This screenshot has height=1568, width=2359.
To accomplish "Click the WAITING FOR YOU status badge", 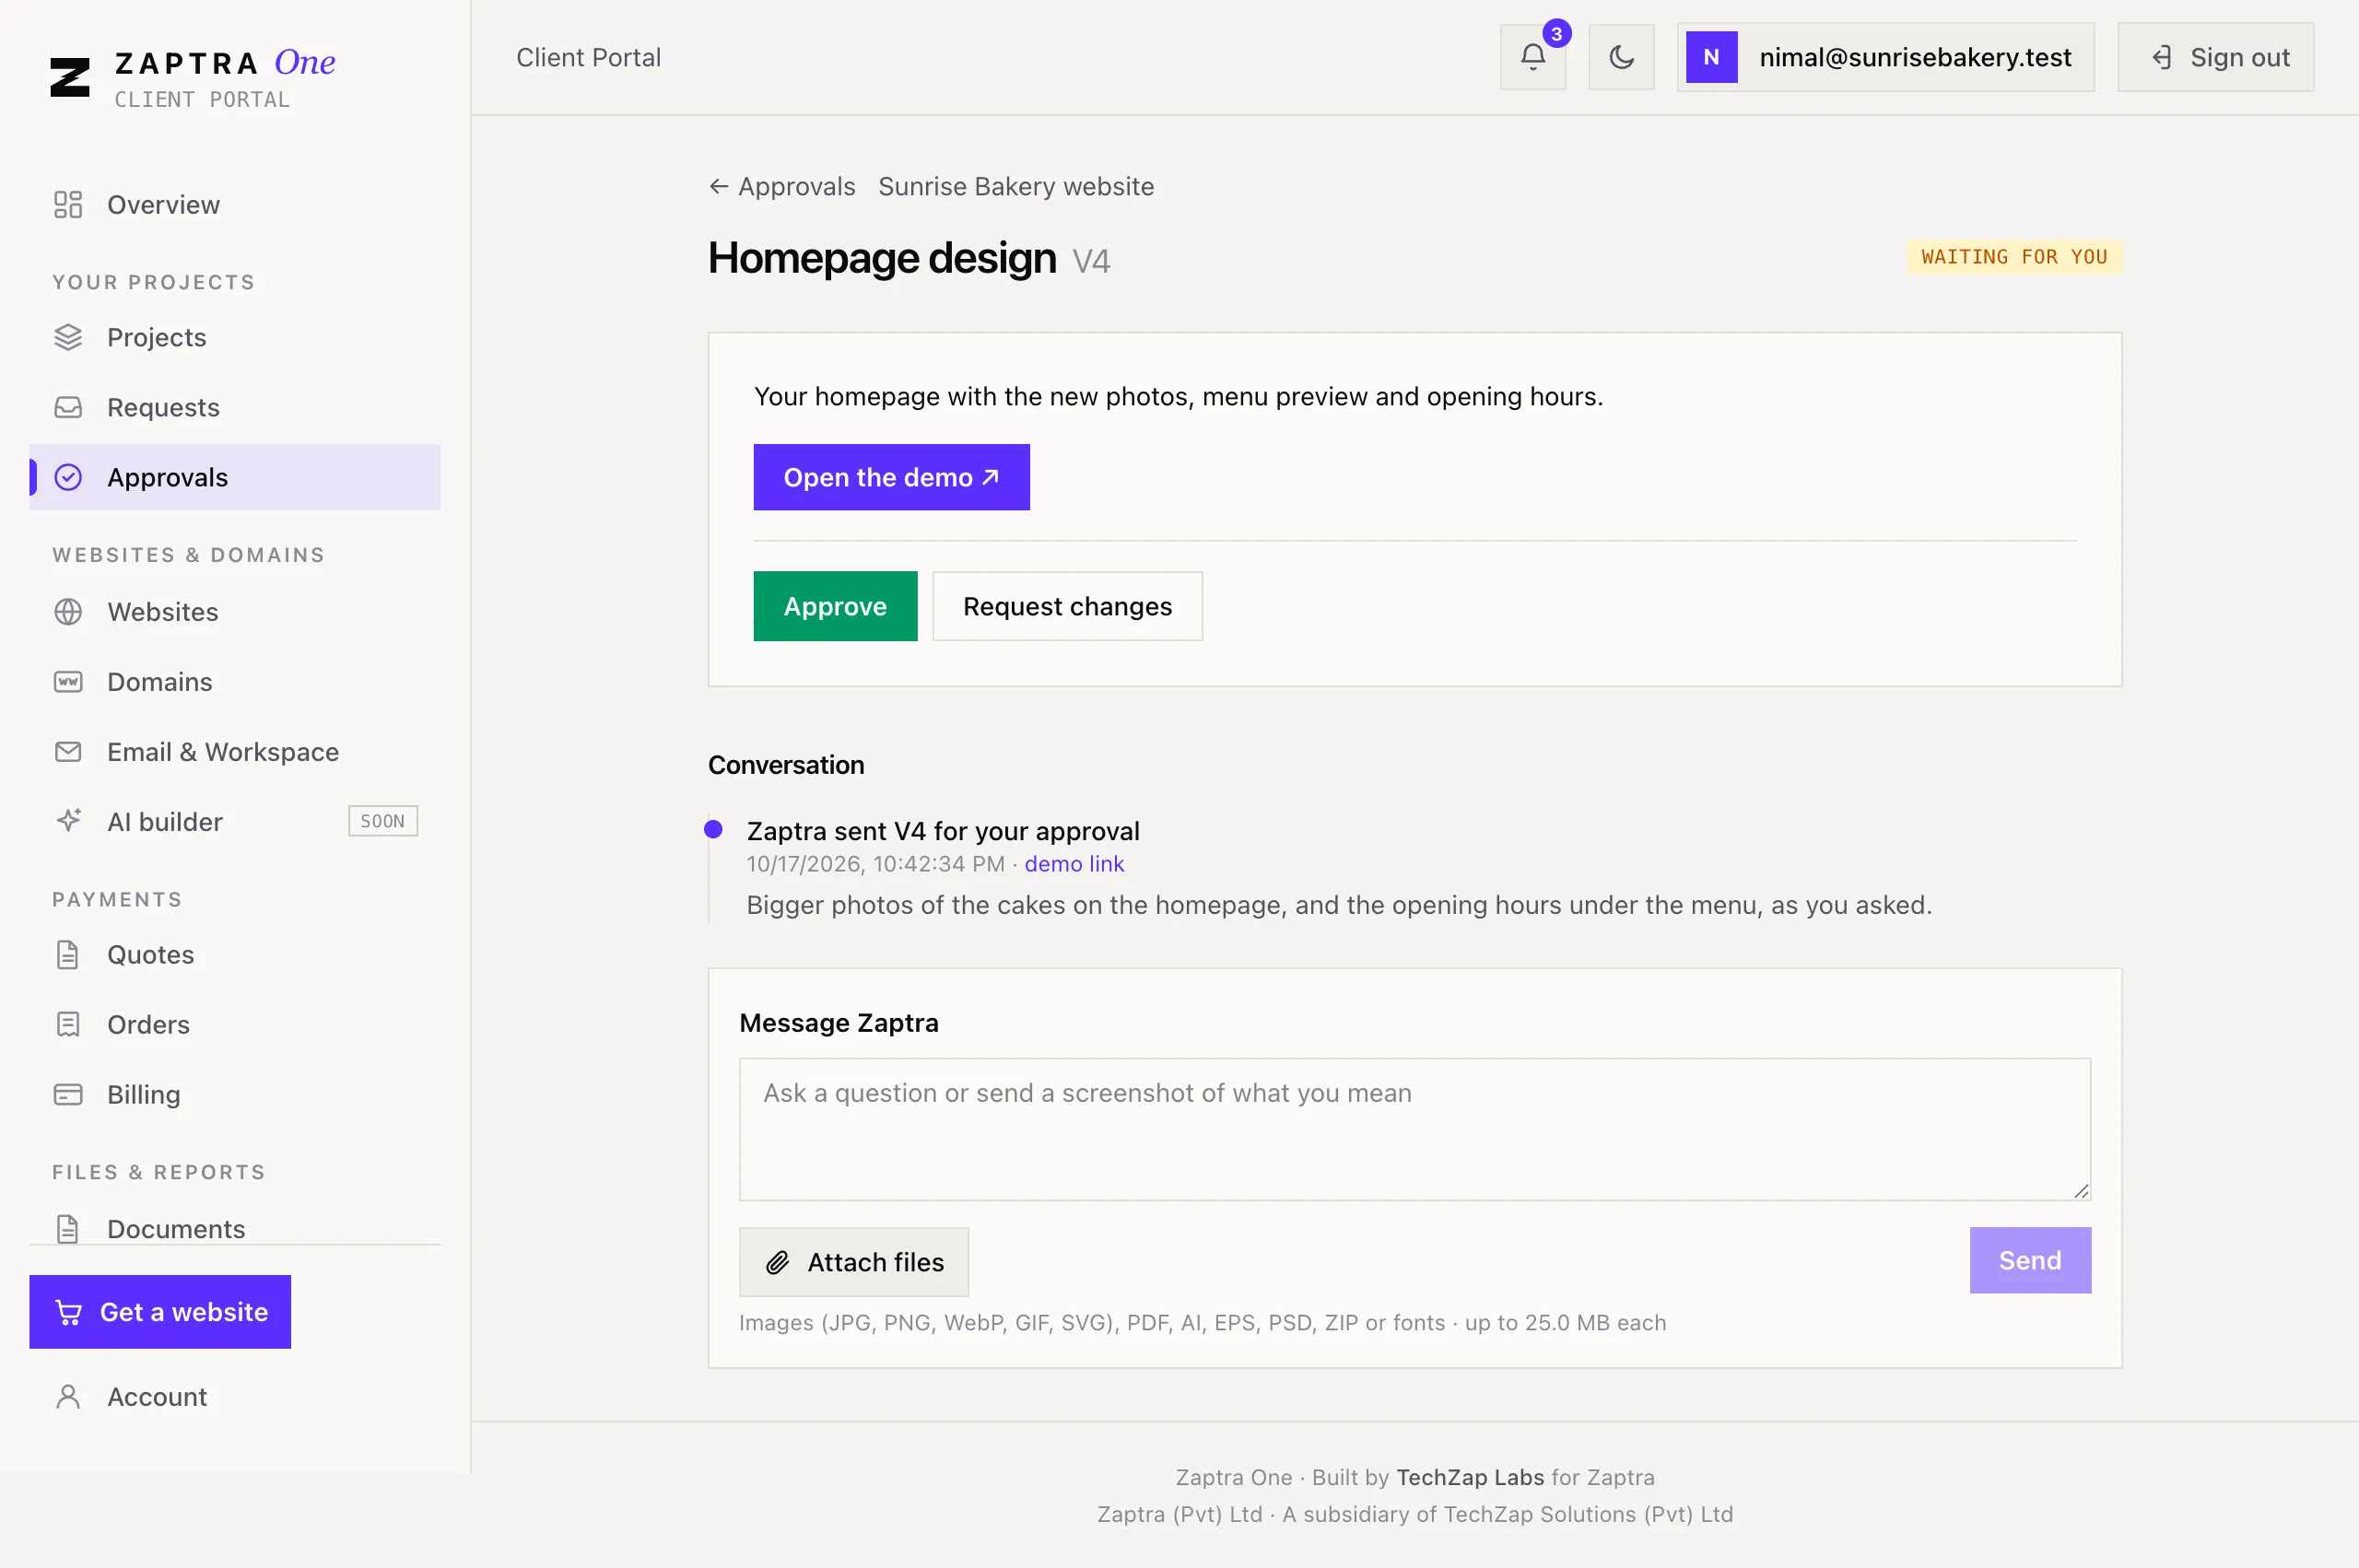I will tap(2014, 257).
